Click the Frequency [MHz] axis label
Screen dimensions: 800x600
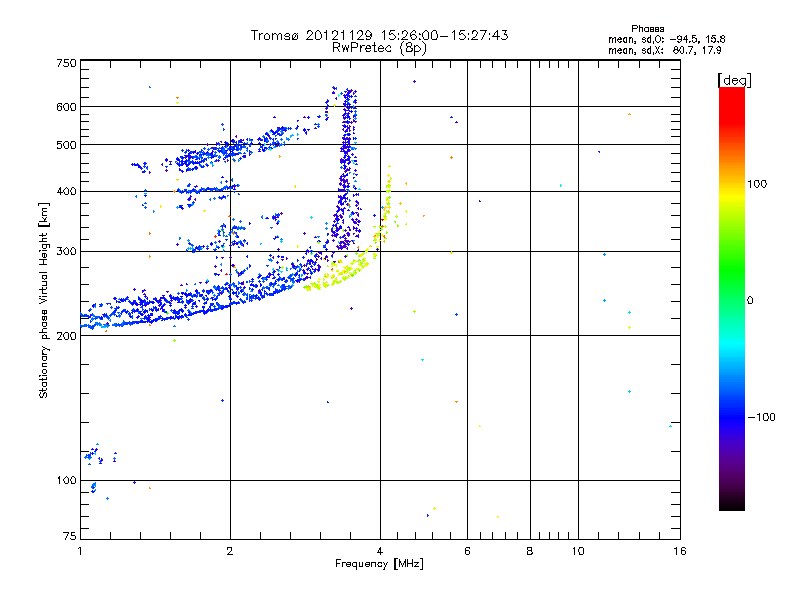point(379,564)
